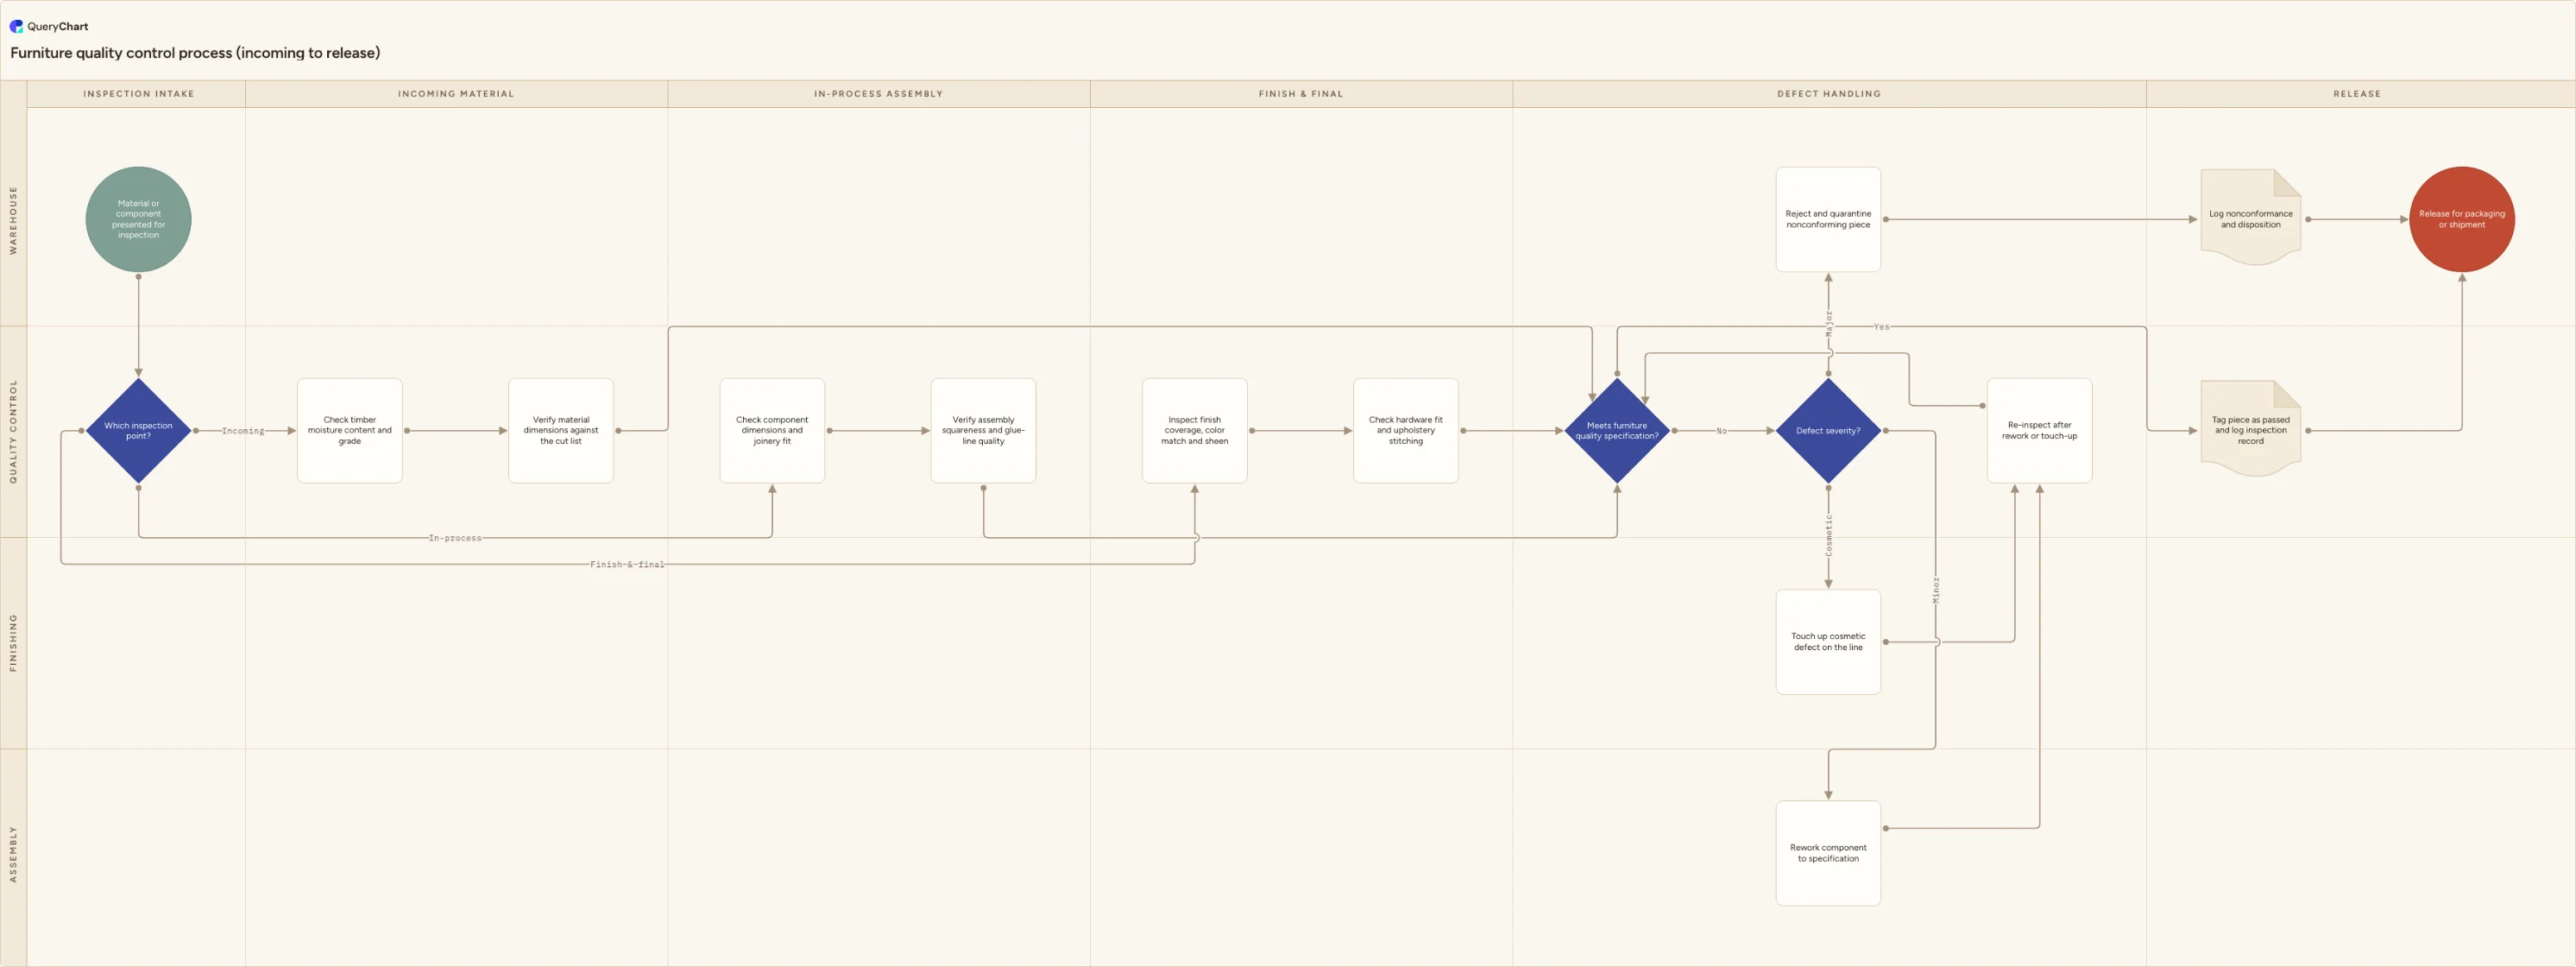Screen dimensions: 2576x967
Task: Select the 'Defect severity?' decision diamond
Action: coord(1828,430)
